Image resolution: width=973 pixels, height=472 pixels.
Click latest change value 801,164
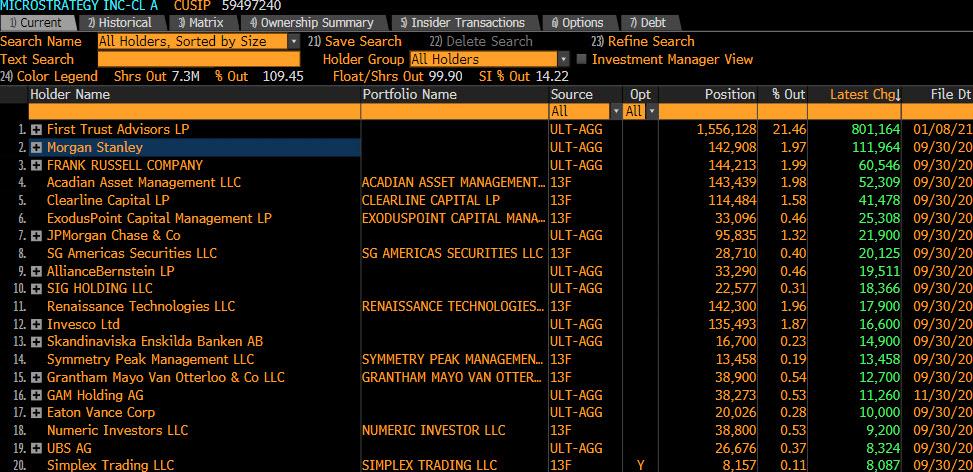tap(875, 130)
